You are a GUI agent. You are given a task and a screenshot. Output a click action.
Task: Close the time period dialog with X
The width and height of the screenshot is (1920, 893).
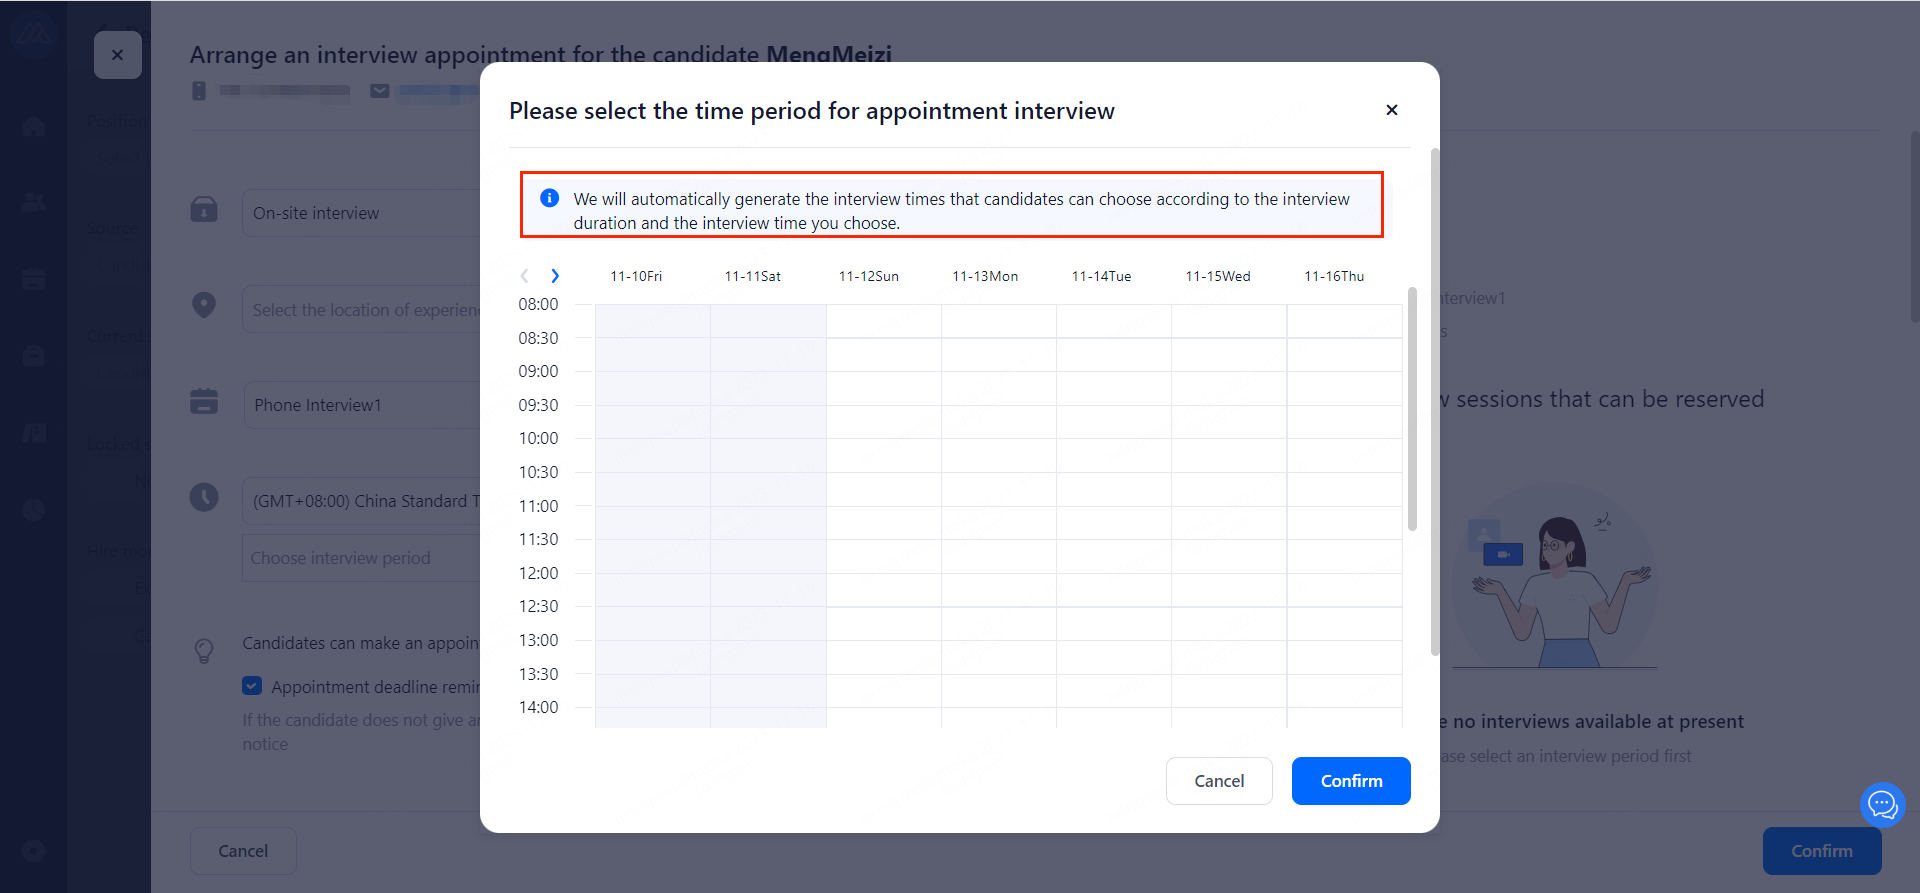[1391, 110]
